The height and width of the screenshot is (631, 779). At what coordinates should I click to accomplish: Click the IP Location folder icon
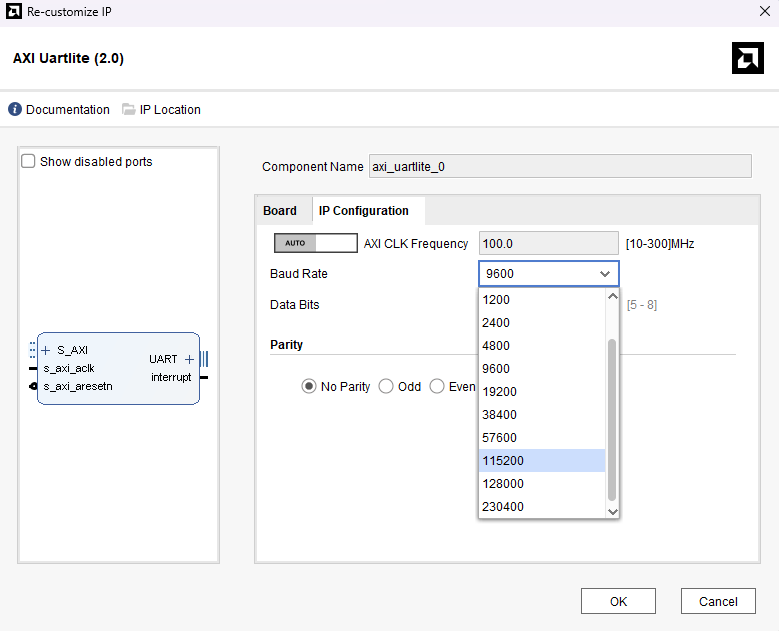[x=129, y=110]
